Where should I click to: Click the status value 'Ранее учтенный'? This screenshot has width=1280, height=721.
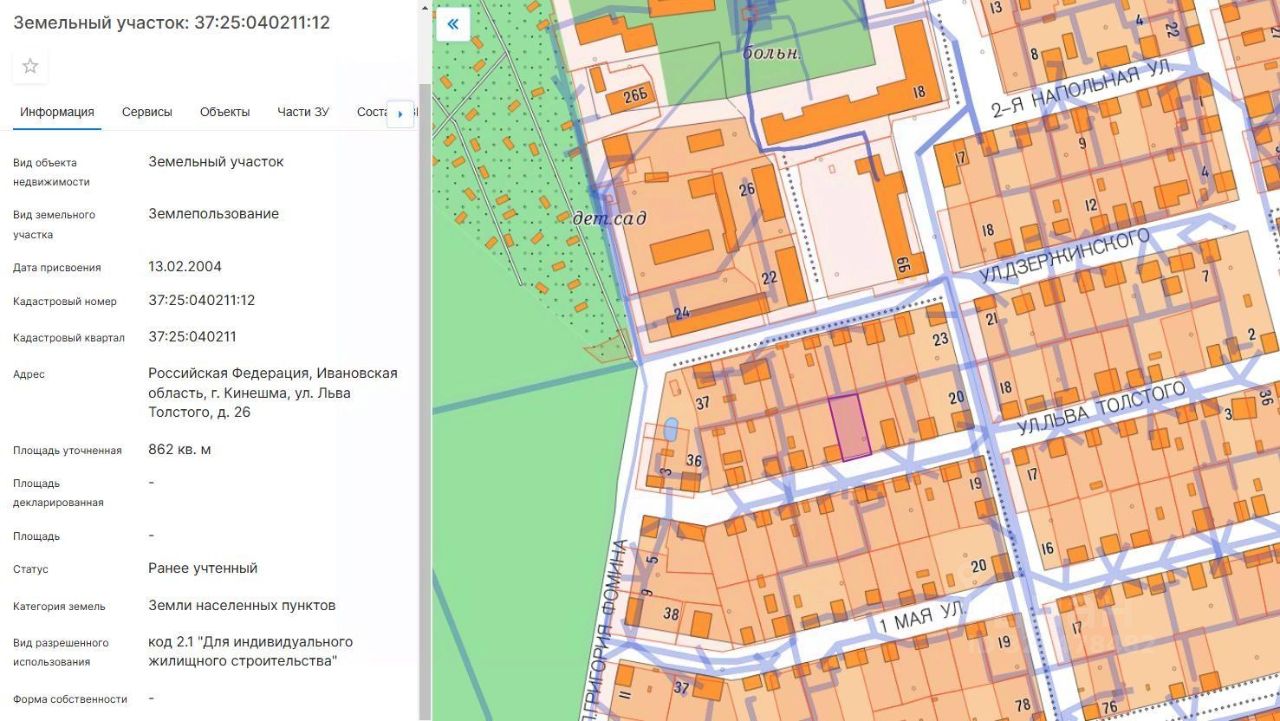[x=203, y=568]
